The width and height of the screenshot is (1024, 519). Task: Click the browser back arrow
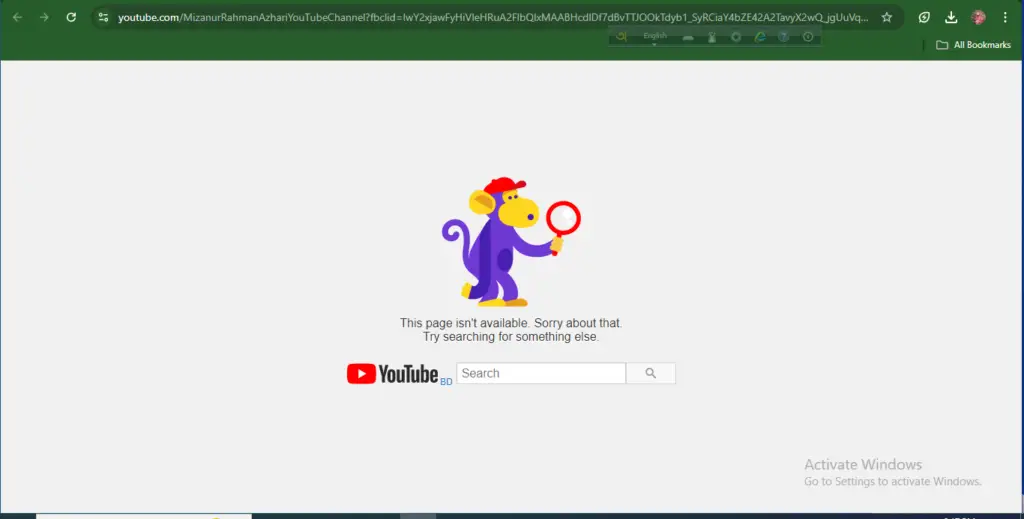17,17
